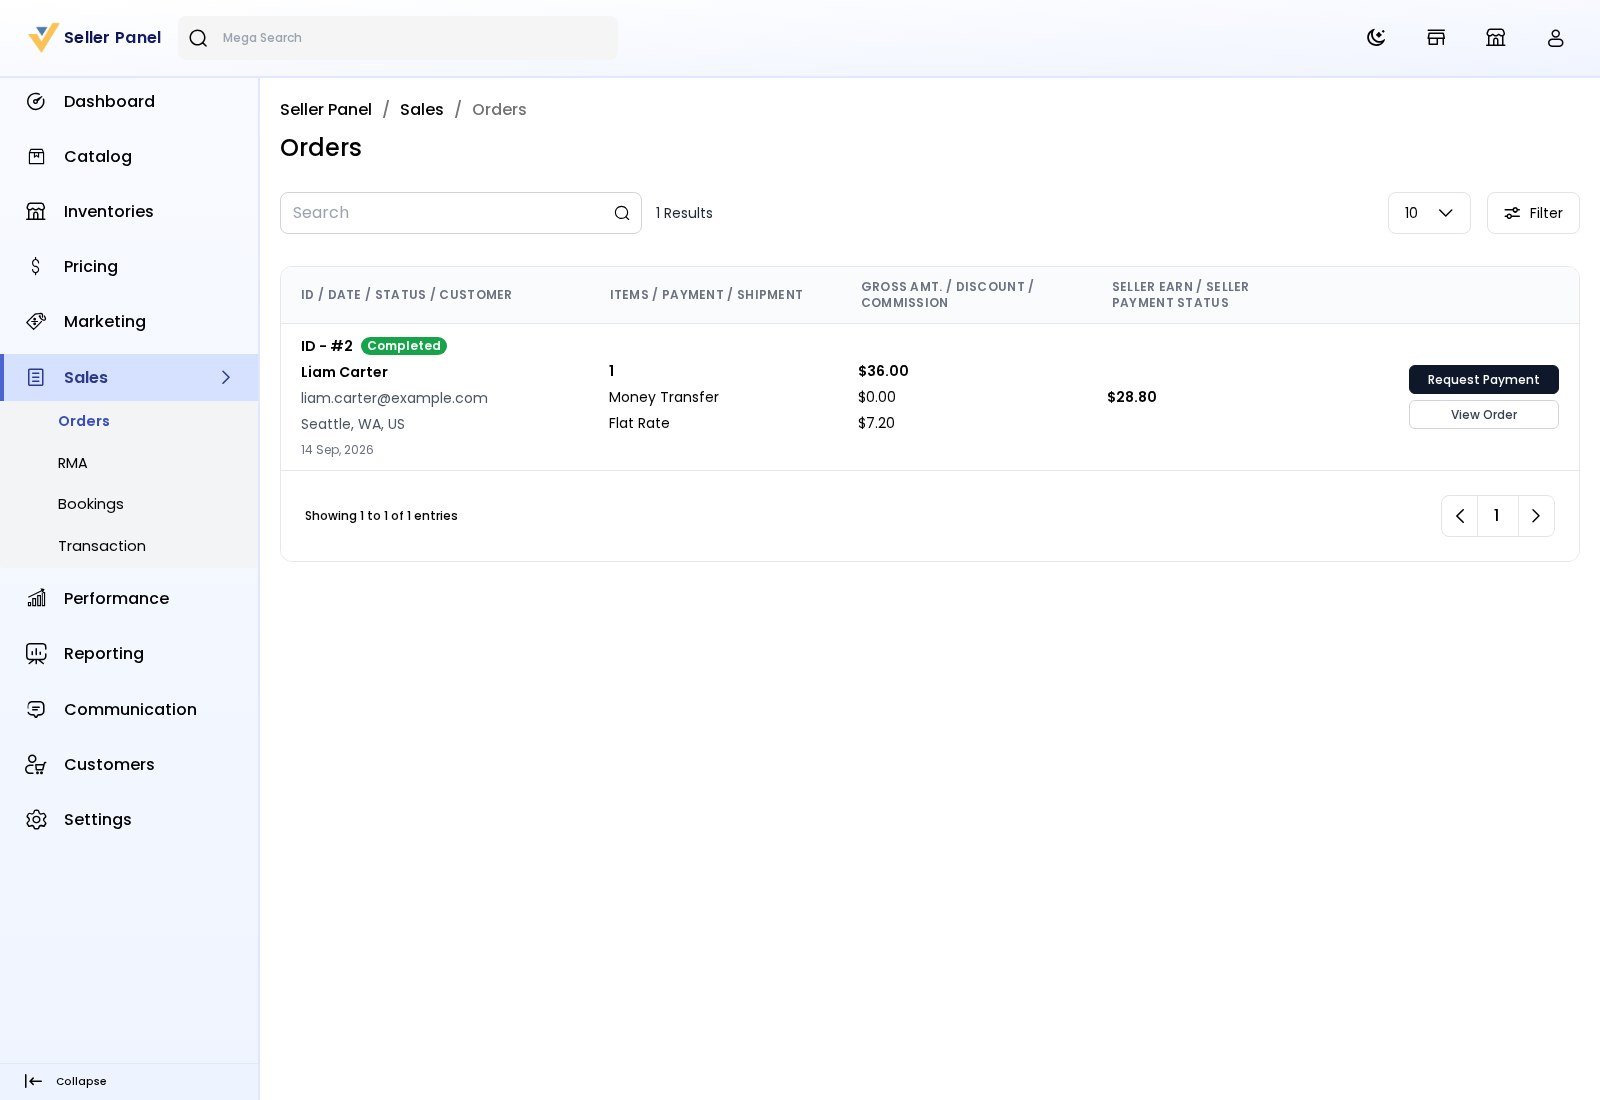Click the Filter sliders icon
The image size is (1600, 1100).
click(x=1512, y=213)
